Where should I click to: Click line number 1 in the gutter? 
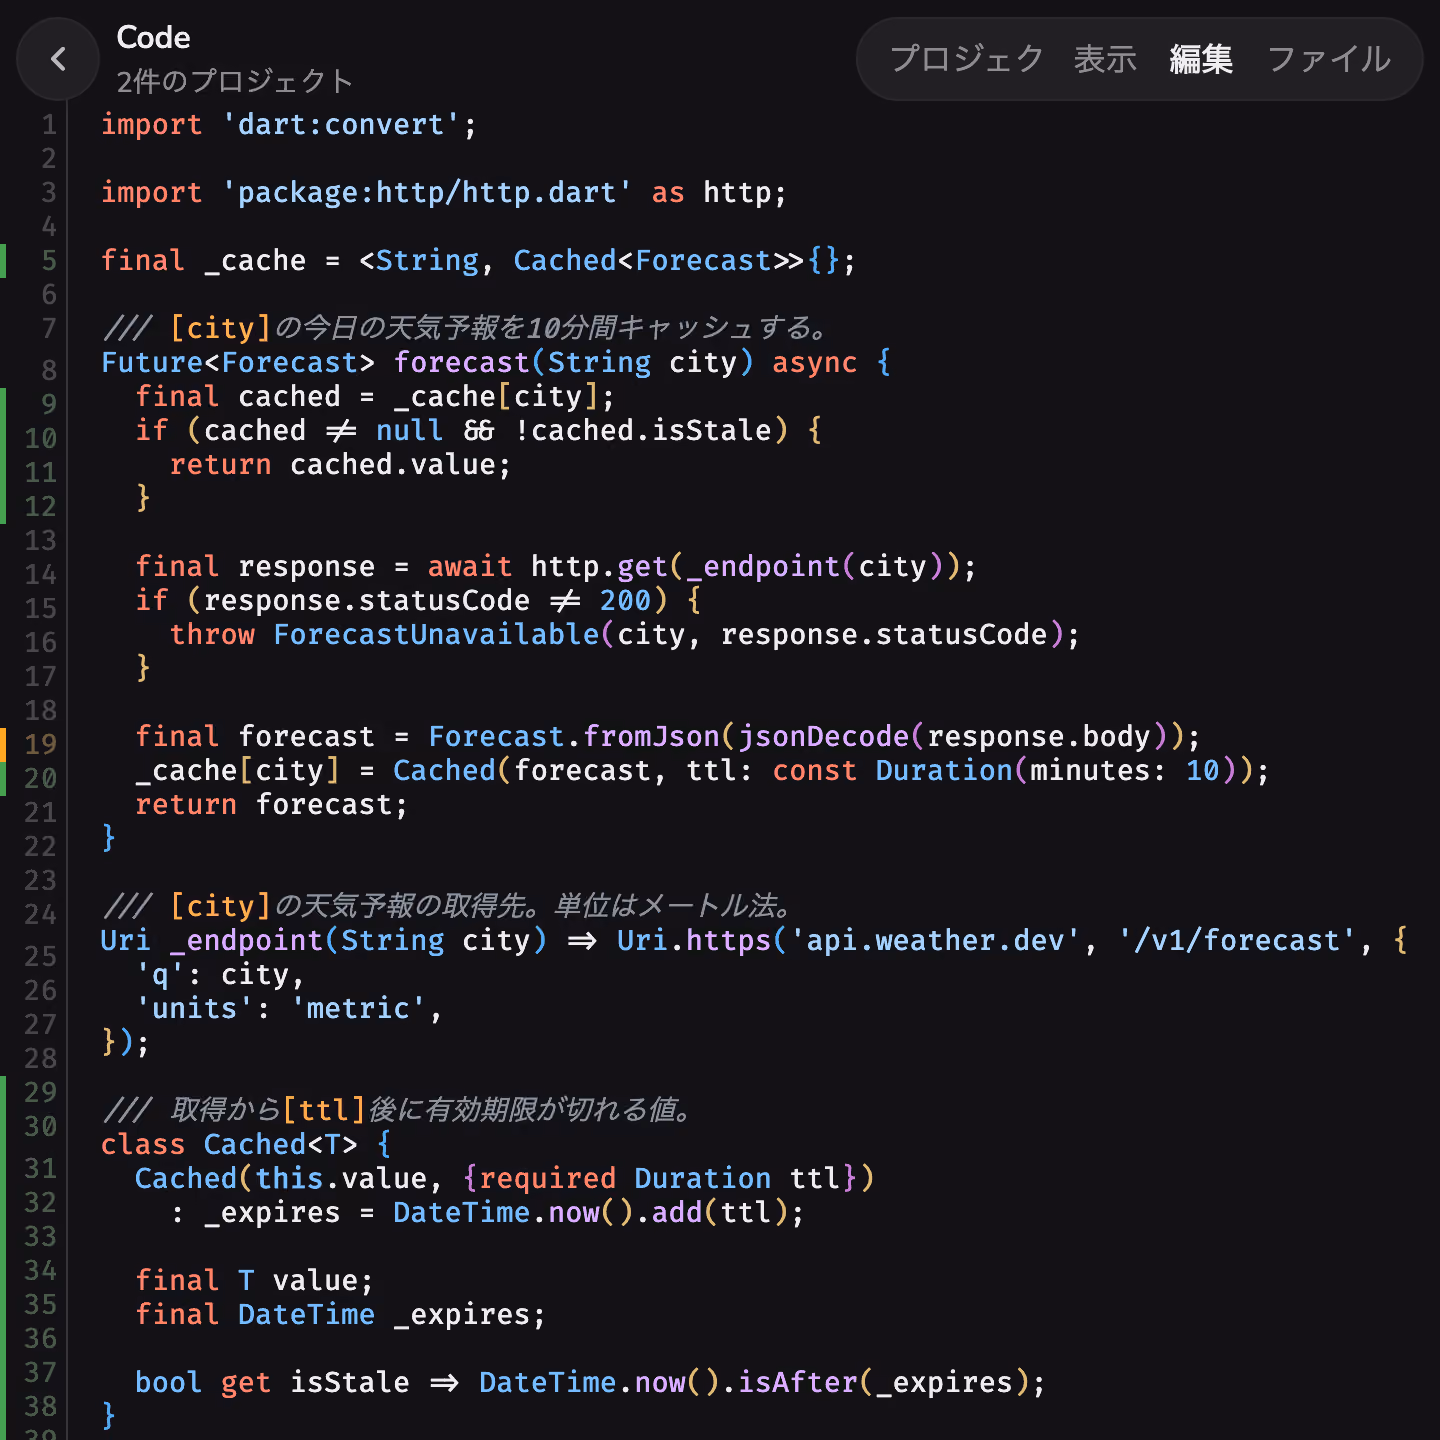point(48,125)
